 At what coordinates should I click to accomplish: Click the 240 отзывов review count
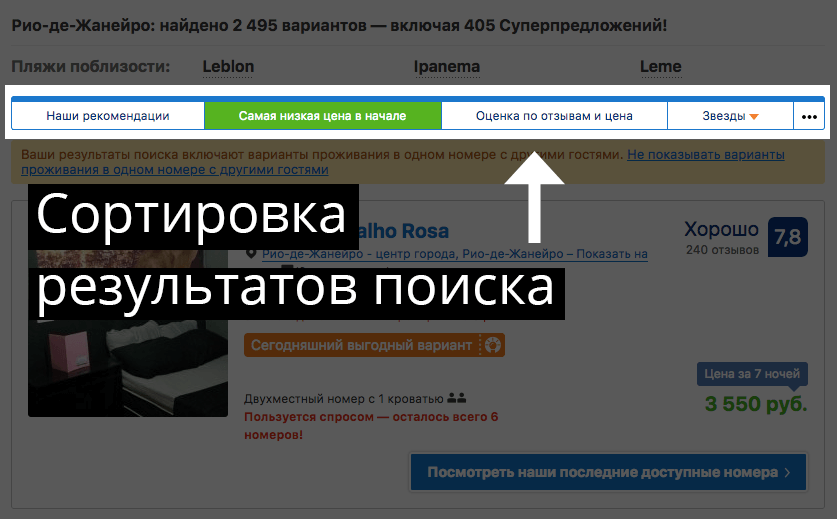(720, 249)
